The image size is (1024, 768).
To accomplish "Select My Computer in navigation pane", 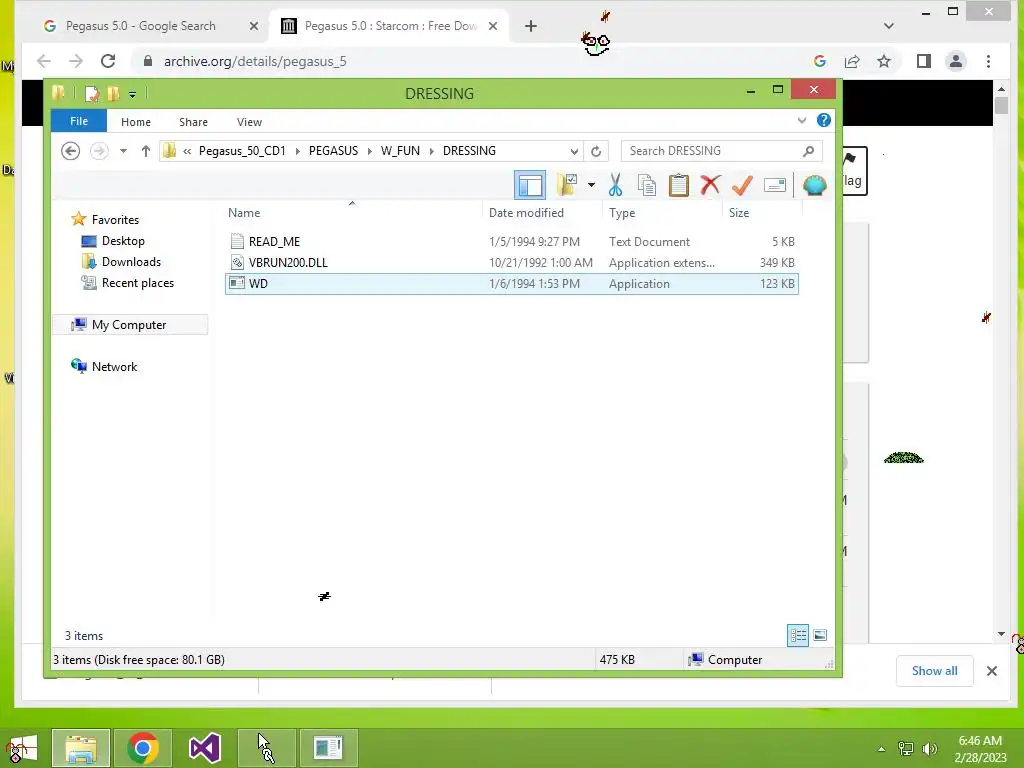I will click(129, 325).
